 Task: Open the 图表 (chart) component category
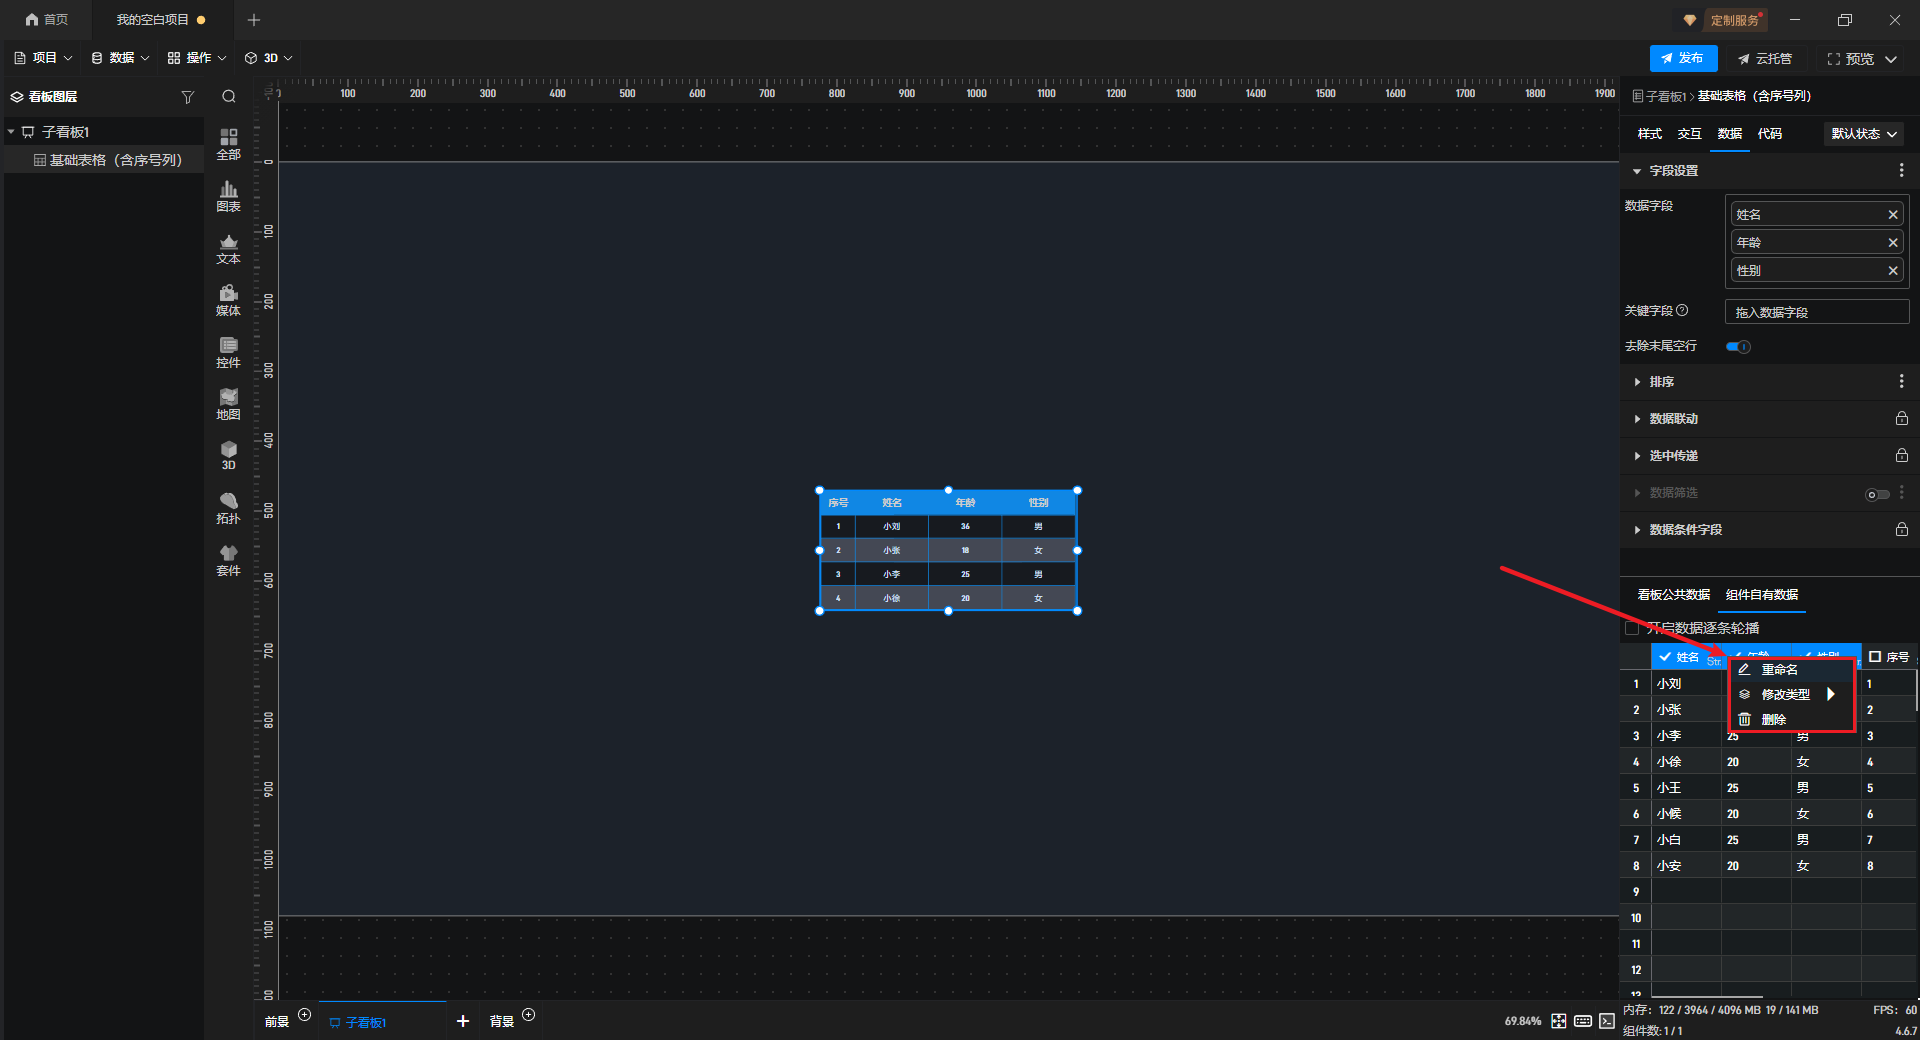pos(228,196)
